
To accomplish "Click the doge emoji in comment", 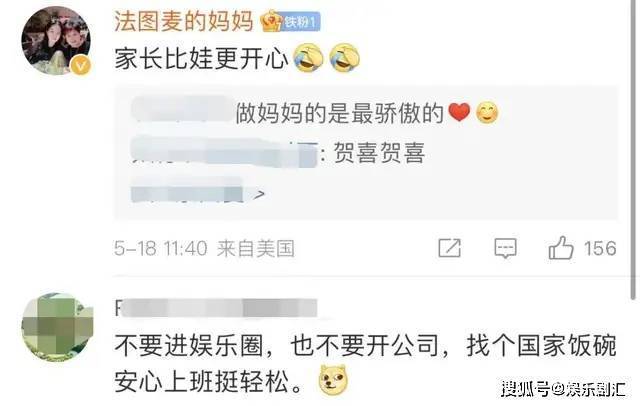I will click(333, 380).
